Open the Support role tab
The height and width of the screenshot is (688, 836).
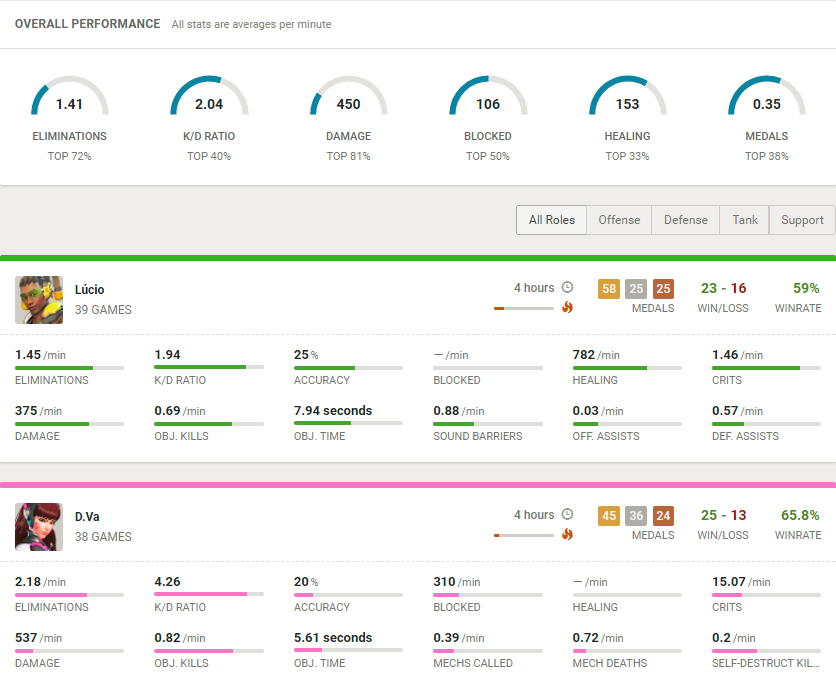point(802,220)
